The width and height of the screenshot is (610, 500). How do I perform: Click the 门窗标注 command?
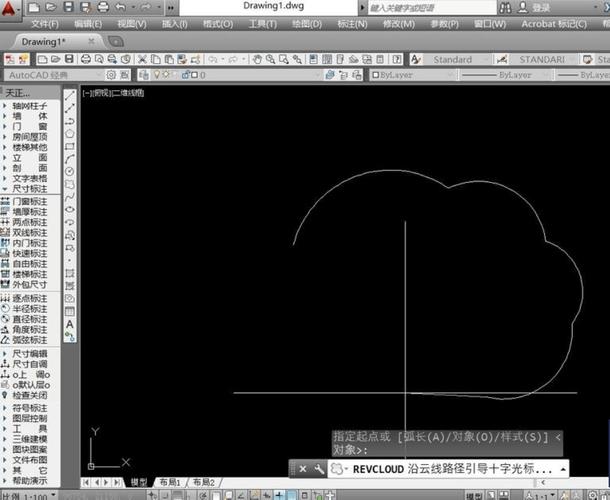[x=25, y=202]
